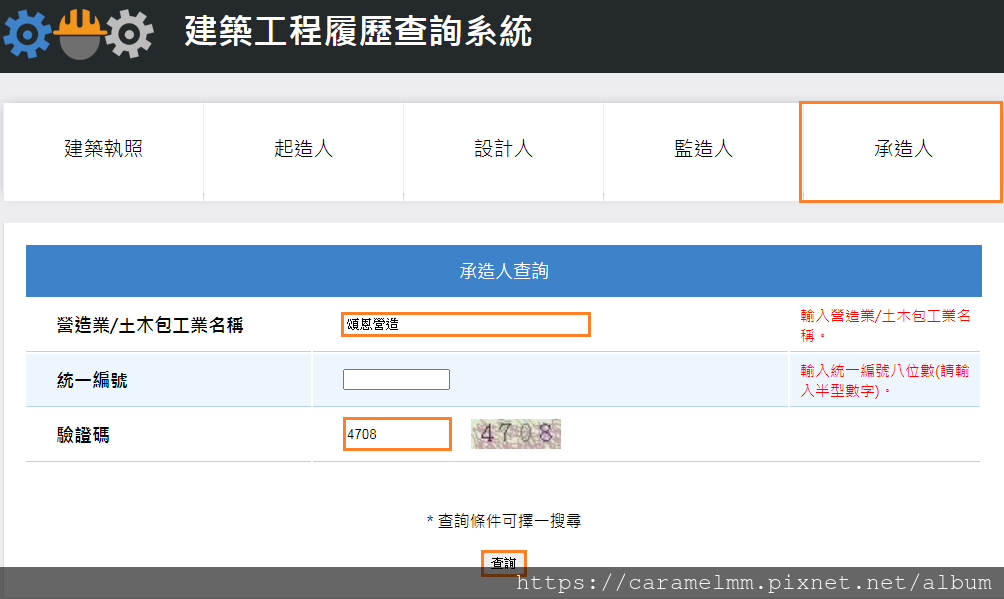Click the note 查詢條件可擇一搜尋
1004x599 pixels.
click(504, 521)
